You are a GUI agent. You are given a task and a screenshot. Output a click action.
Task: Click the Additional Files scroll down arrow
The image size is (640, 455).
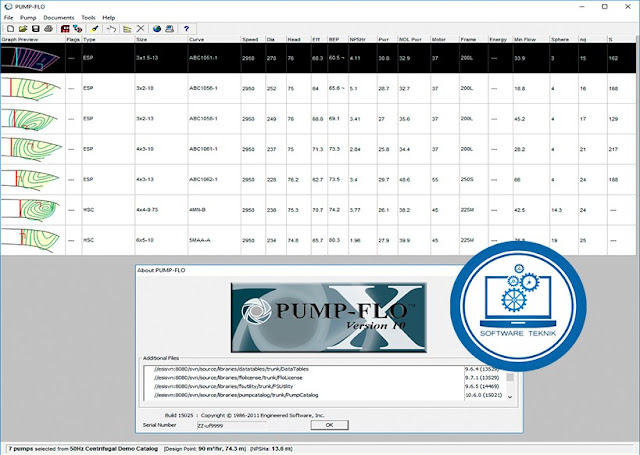[x=510, y=396]
